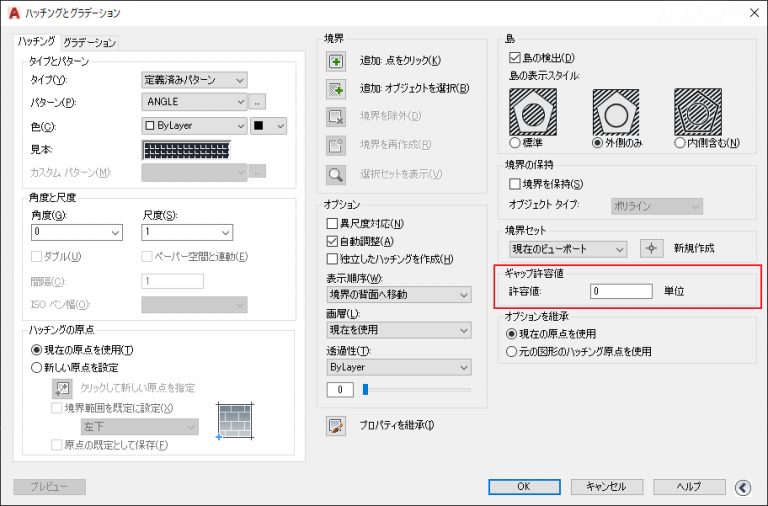Open the Angle (角度) combo box
768x506 pixels.
(x=76, y=232)
